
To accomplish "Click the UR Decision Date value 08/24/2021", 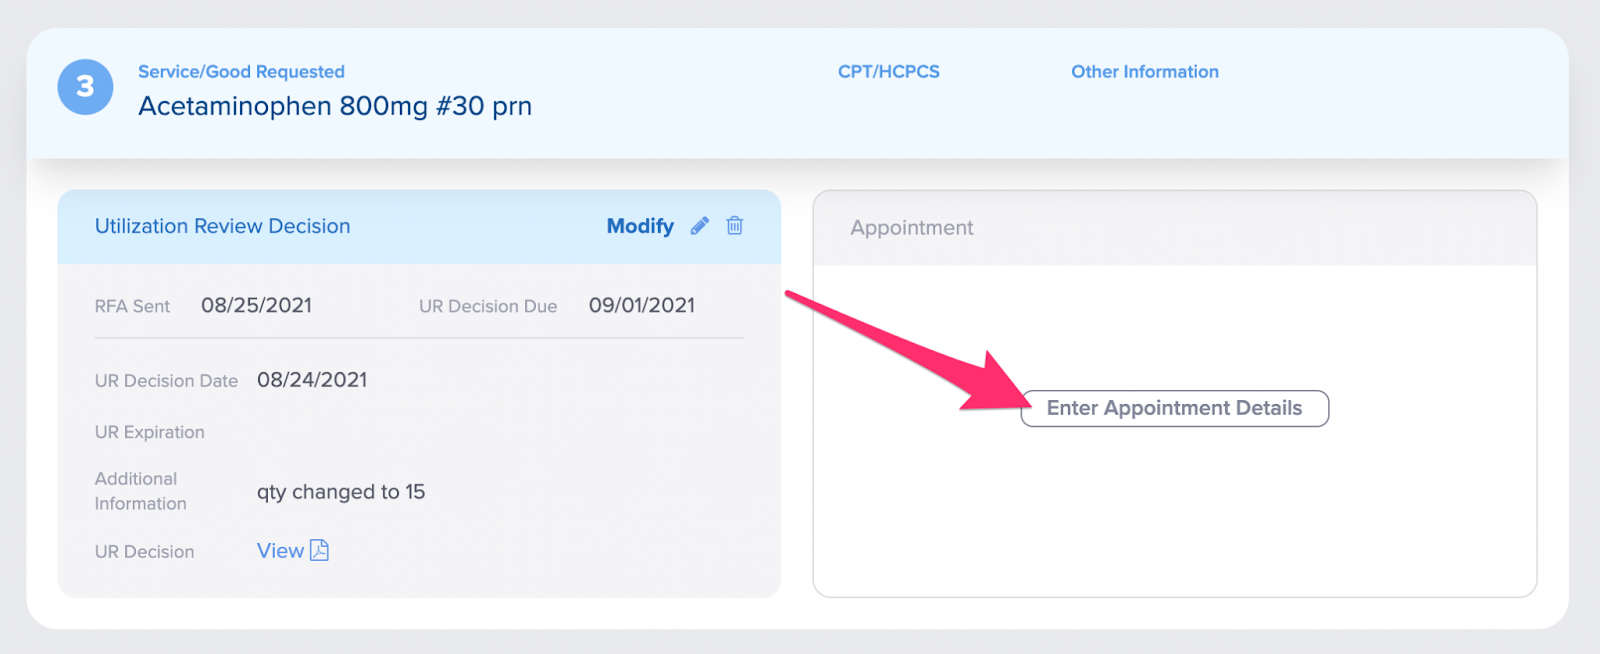I will [x=312, y=380].
